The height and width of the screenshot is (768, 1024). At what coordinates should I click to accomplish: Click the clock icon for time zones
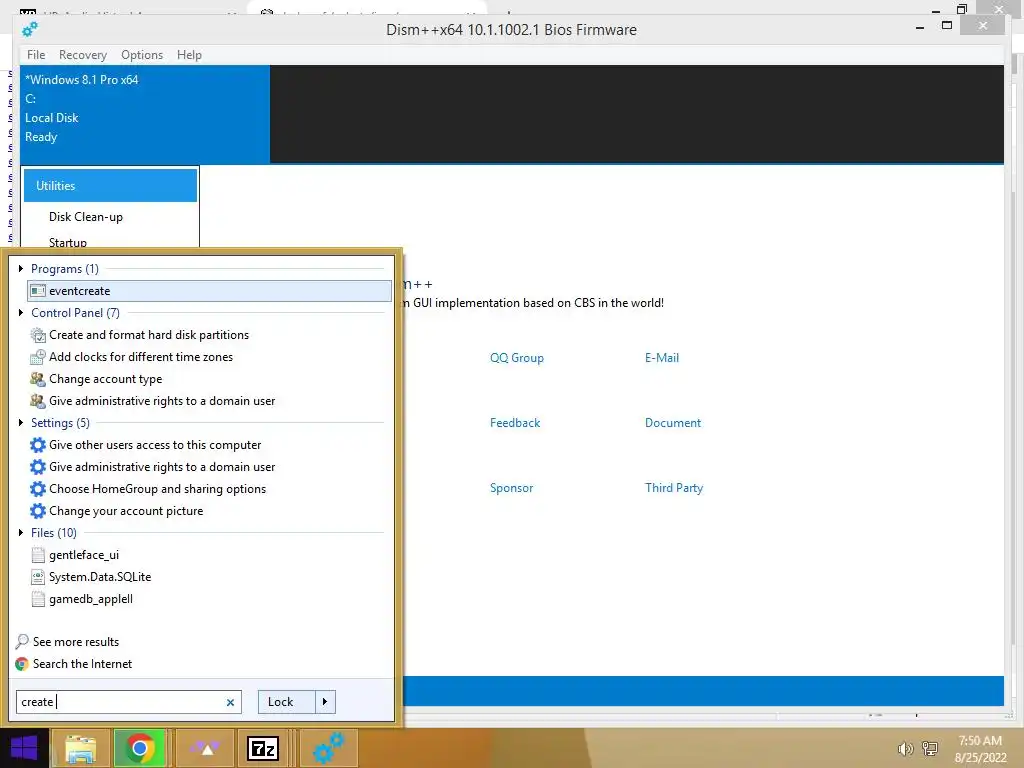(x=38, y=357)
